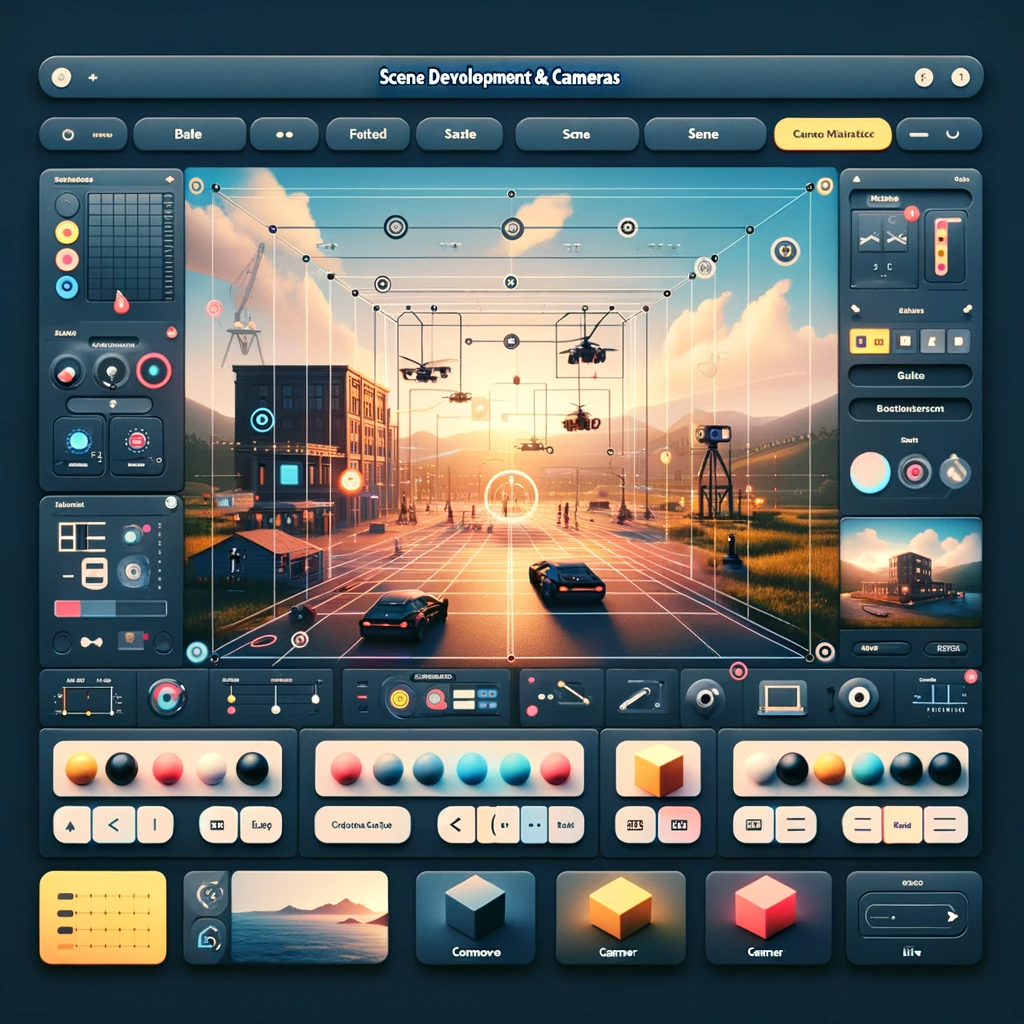Select the dark Comove cube tile
This screenshot has height=1024, width=1024.
(475, 918)
